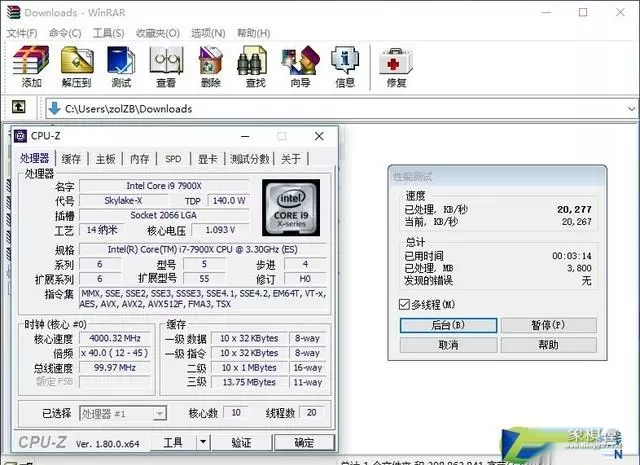The width and height of the screenshot is (640, 465).
Task: Click the processed MB value 3,800
Action: [x=579, y=268]
